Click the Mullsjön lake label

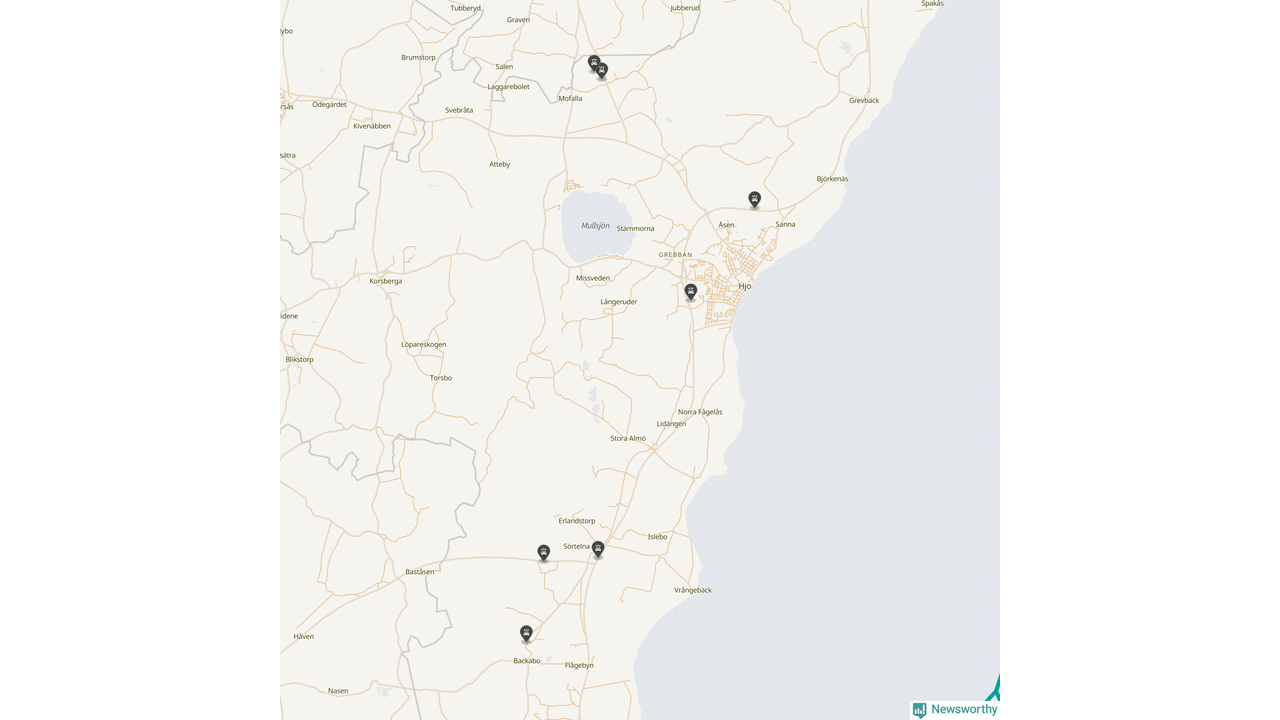[x=595, y=226]
